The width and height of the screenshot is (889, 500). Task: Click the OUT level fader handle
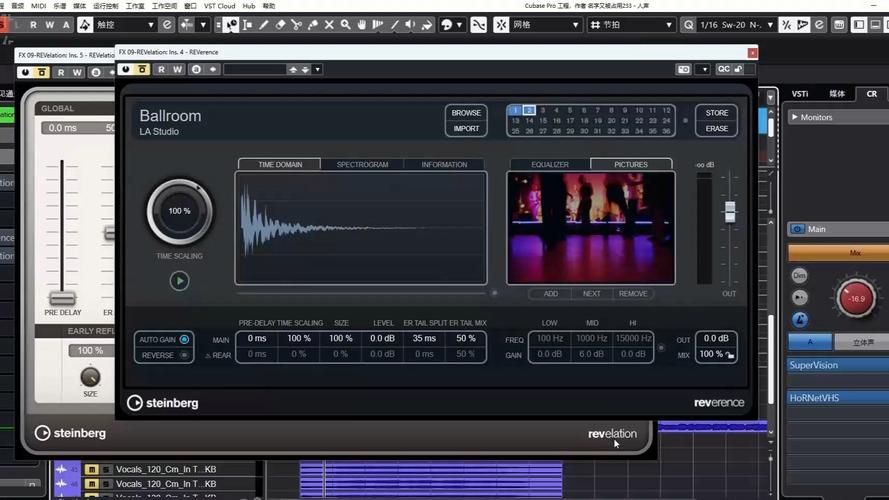click(729, 211)
